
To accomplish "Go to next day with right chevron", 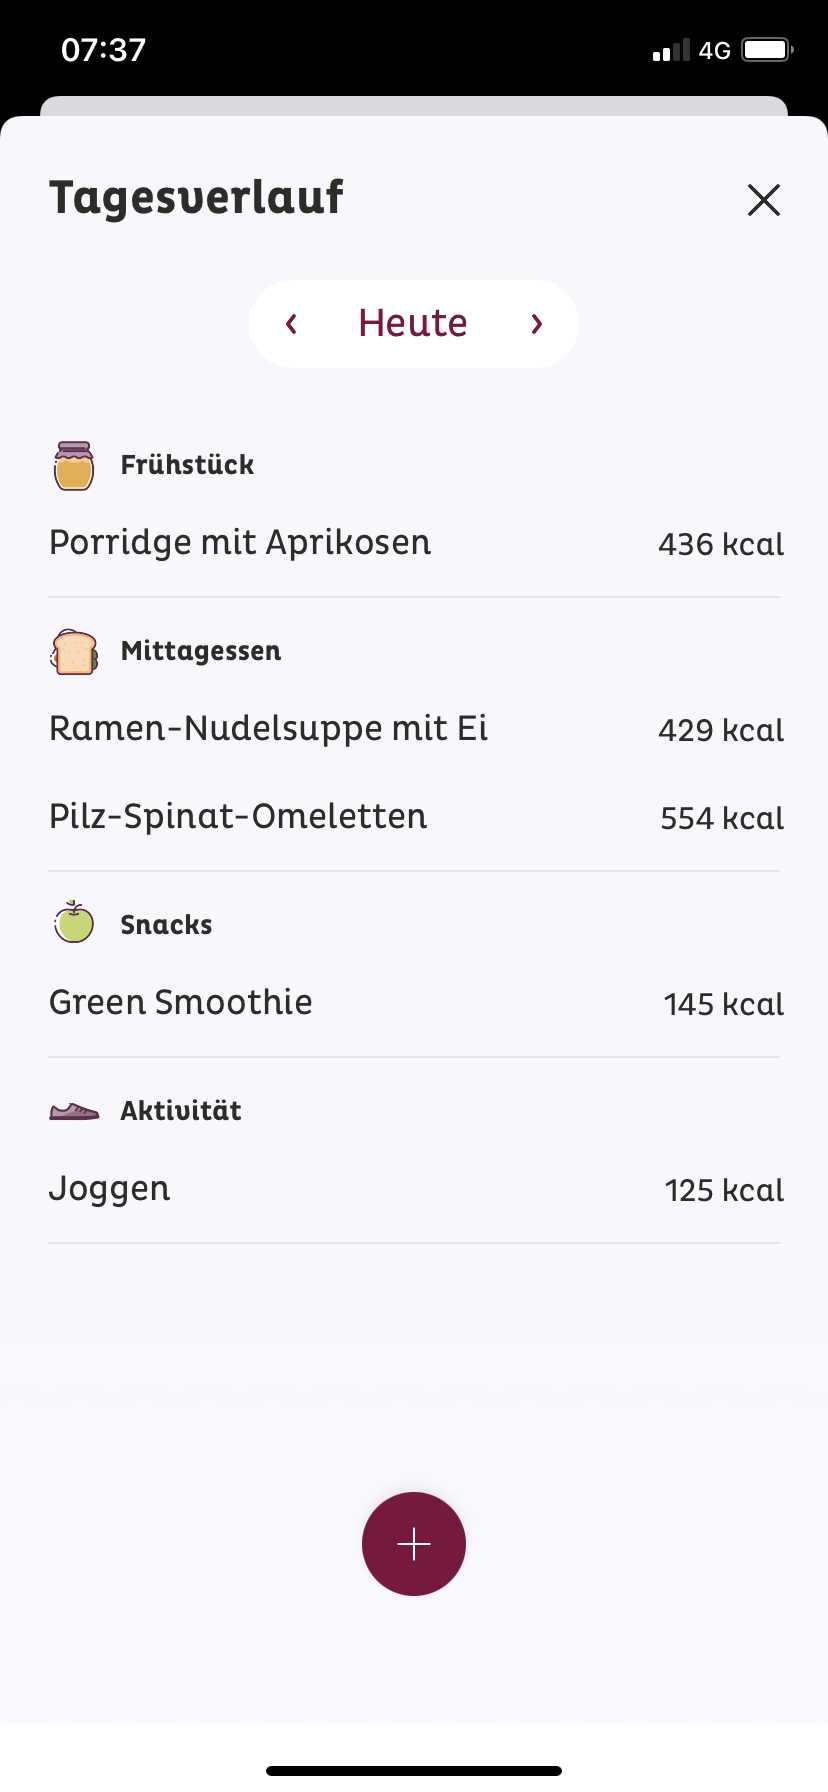I will tap(537, 324).
